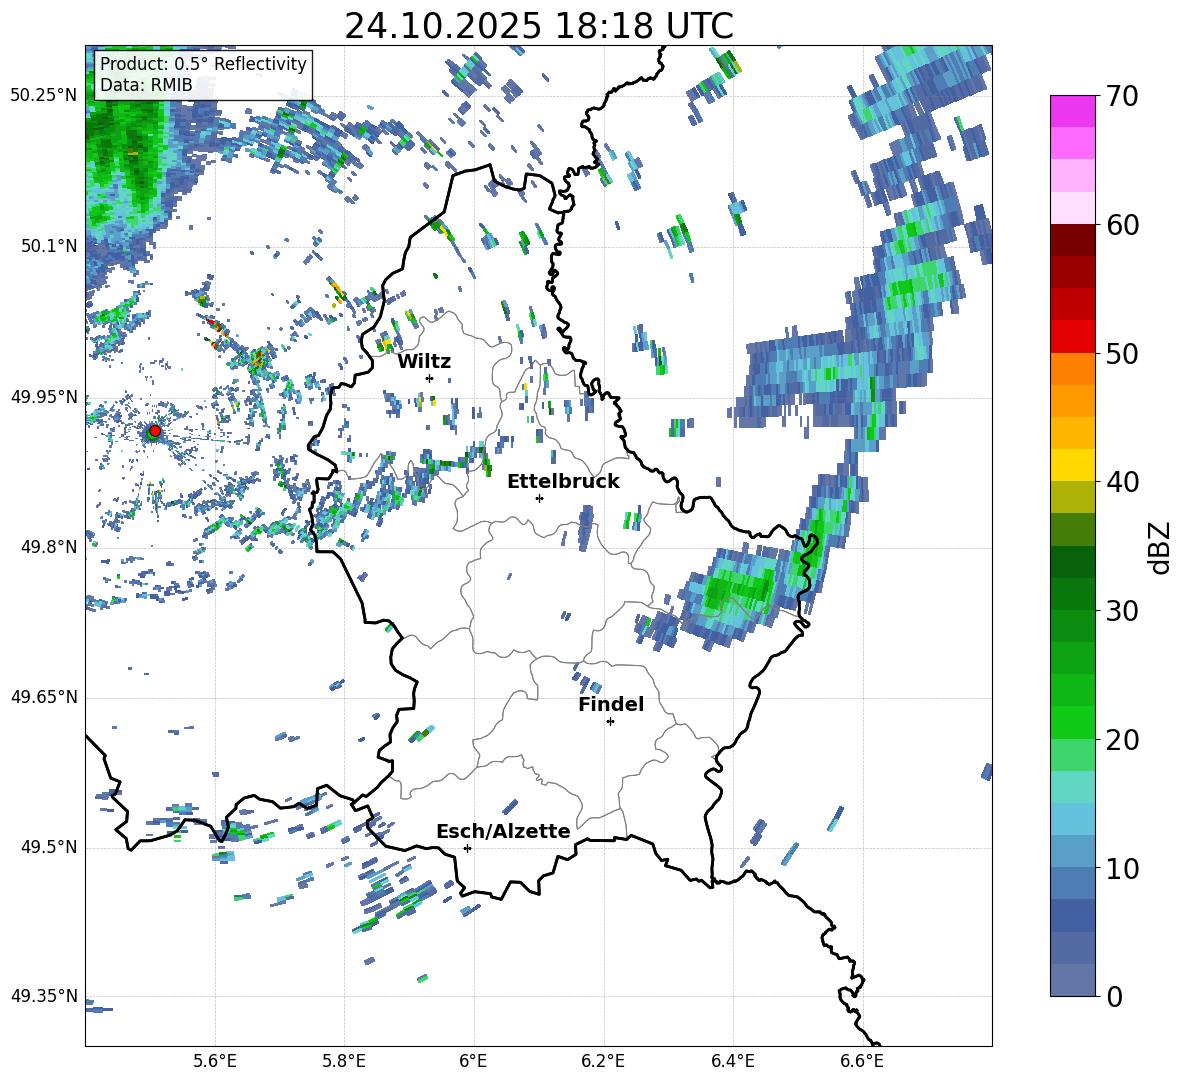Click the 6.4°E longitude label
Image resolution: width=1184 pixels, height=1081 pixels.
coord(732,1061)
